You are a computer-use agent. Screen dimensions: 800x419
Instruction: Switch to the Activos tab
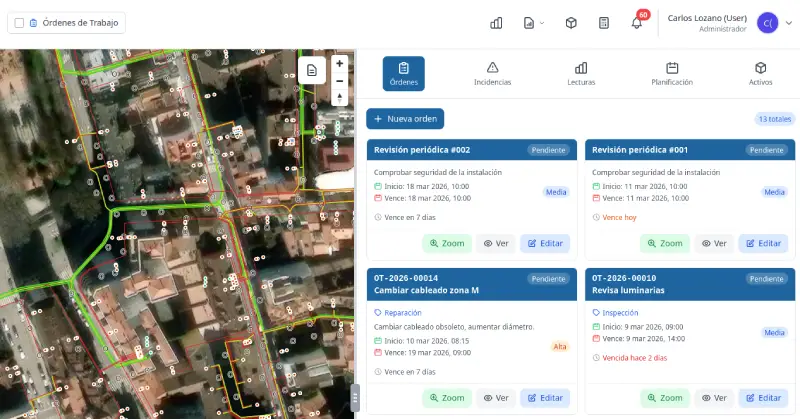coord(760,73)
